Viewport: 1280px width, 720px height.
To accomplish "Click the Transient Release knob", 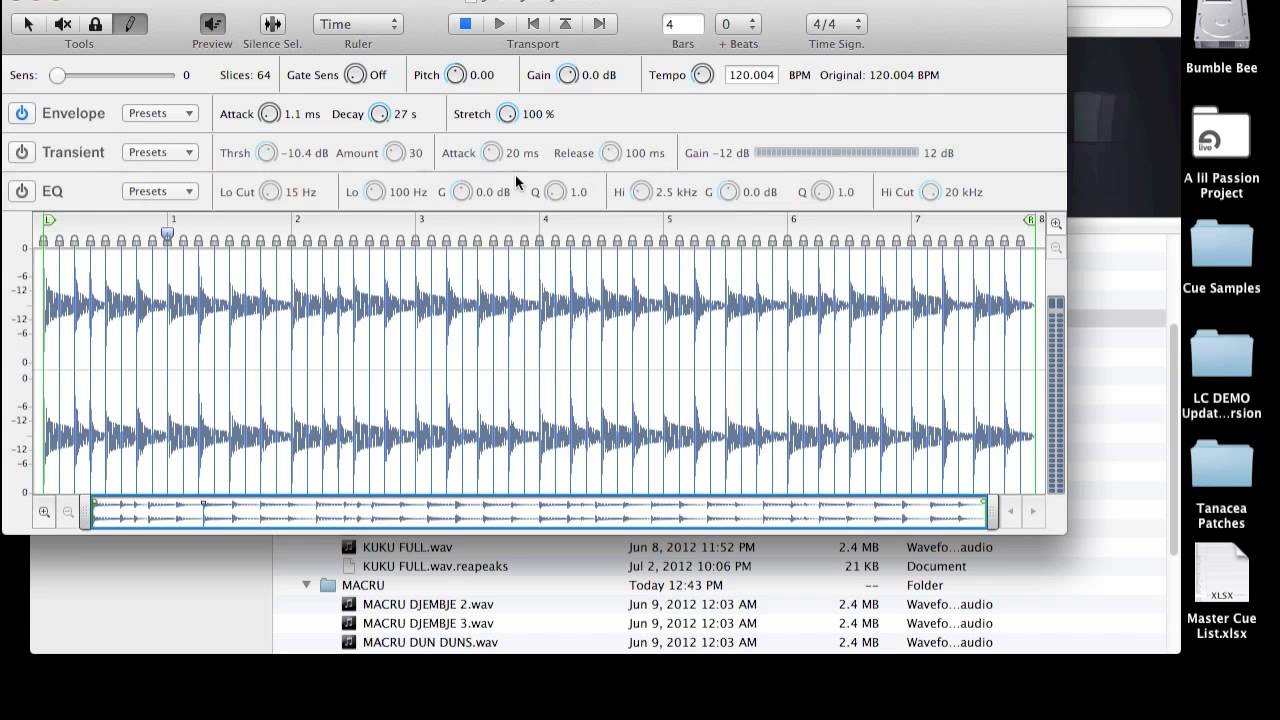I will (x=610, y=153).
